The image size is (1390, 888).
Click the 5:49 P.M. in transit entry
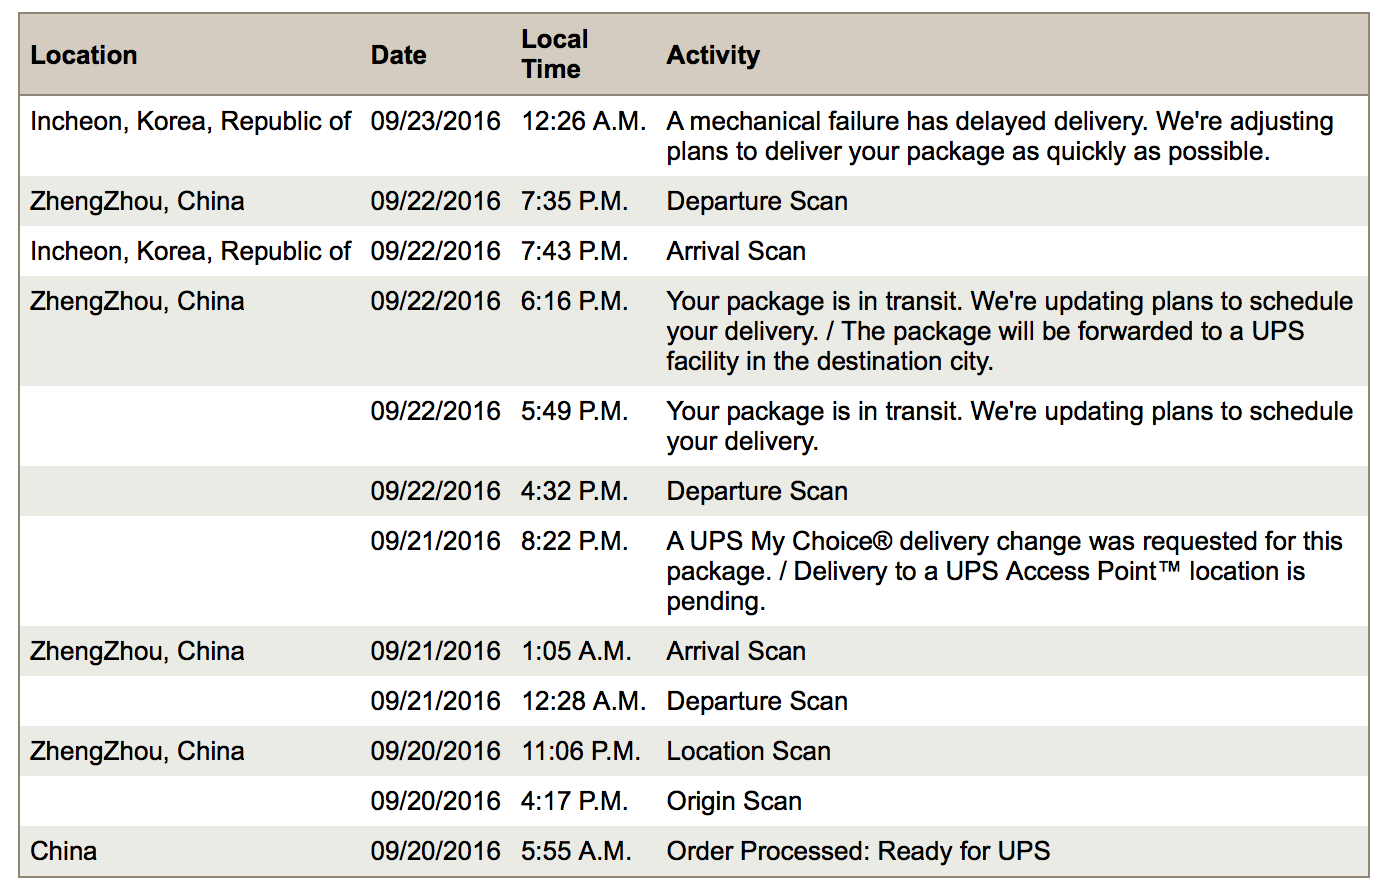1010,426
